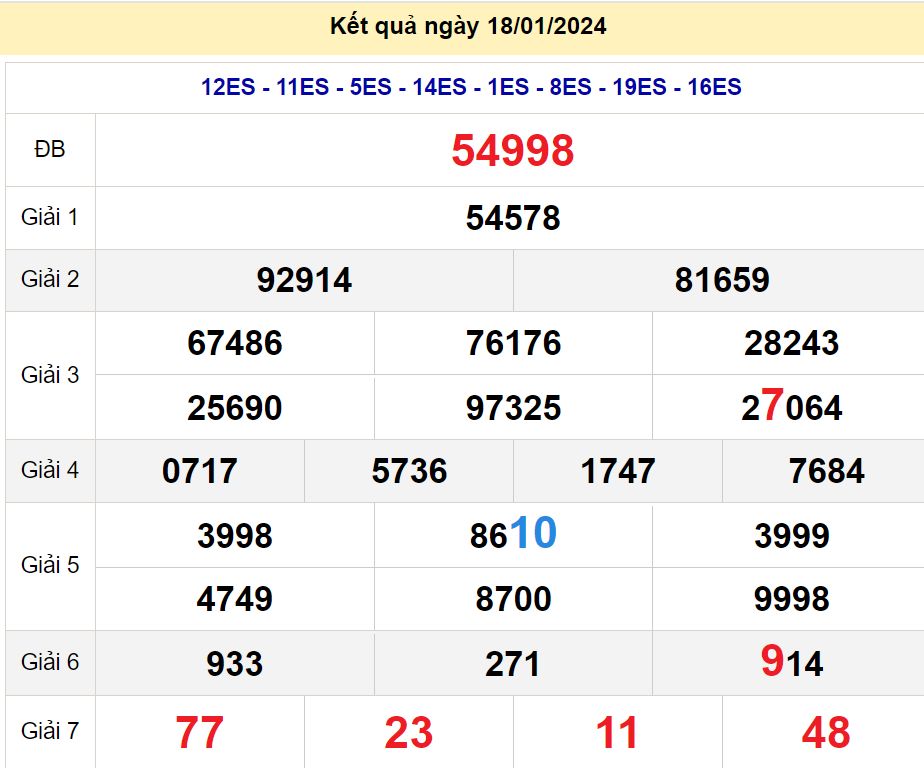Select the Giải 5 number 9998

coord(792,599)
